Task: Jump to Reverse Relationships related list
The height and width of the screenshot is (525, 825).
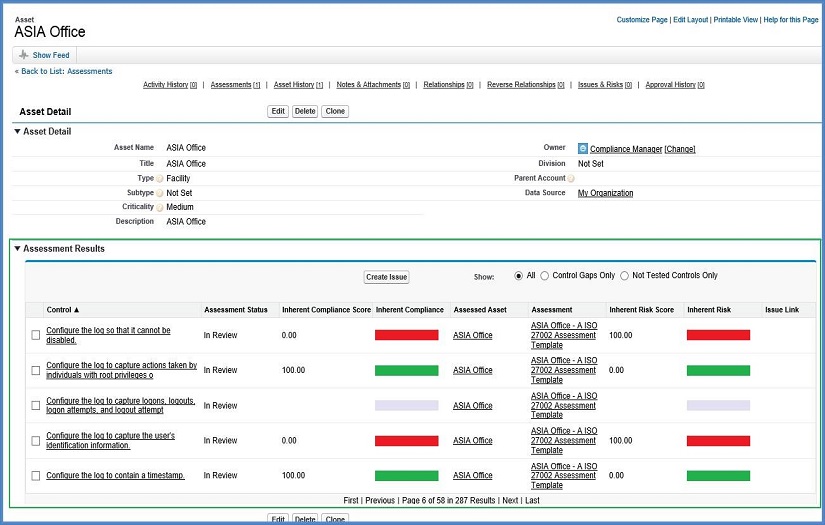Action: 526,85
